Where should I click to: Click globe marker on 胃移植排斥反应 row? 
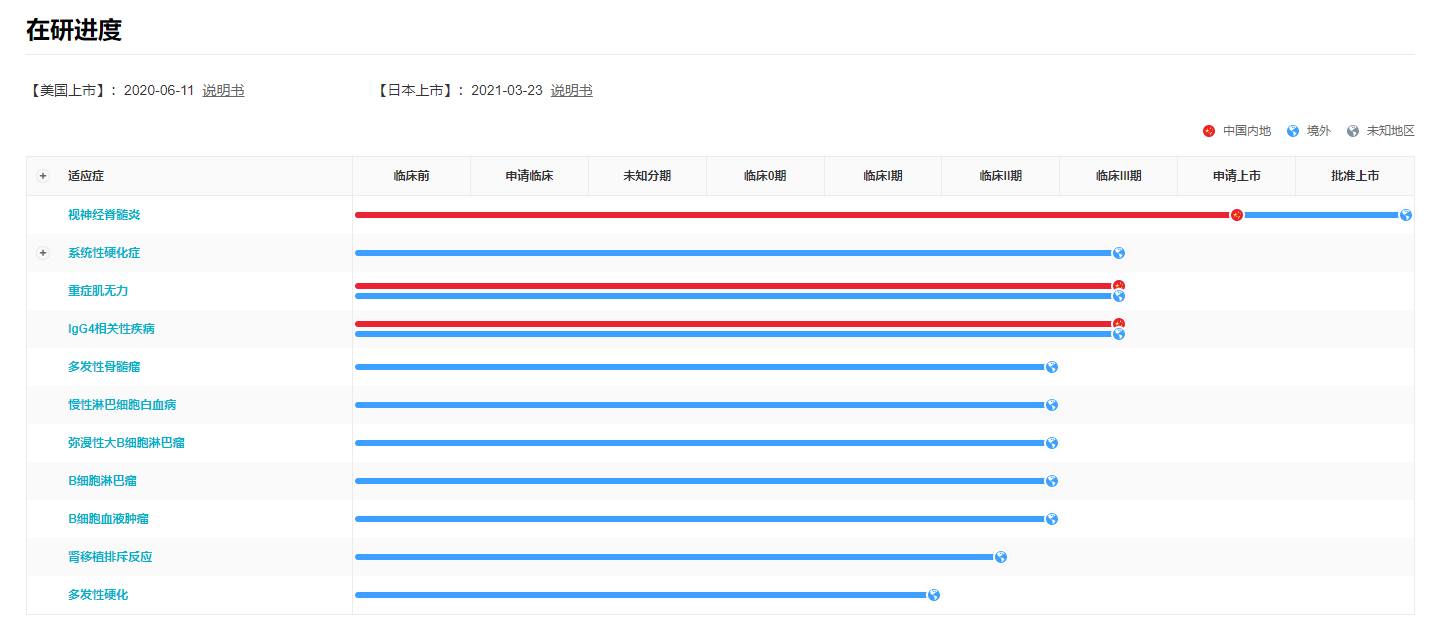(x=1000, y=557)
